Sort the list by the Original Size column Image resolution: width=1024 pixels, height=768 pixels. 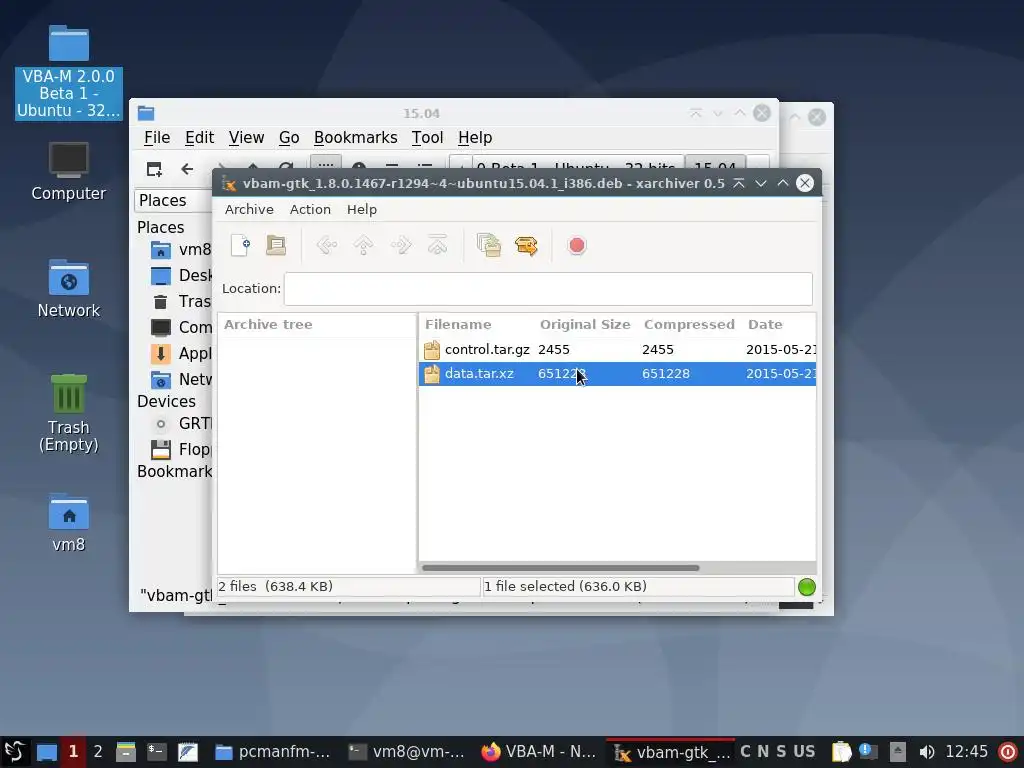(585, 325)
